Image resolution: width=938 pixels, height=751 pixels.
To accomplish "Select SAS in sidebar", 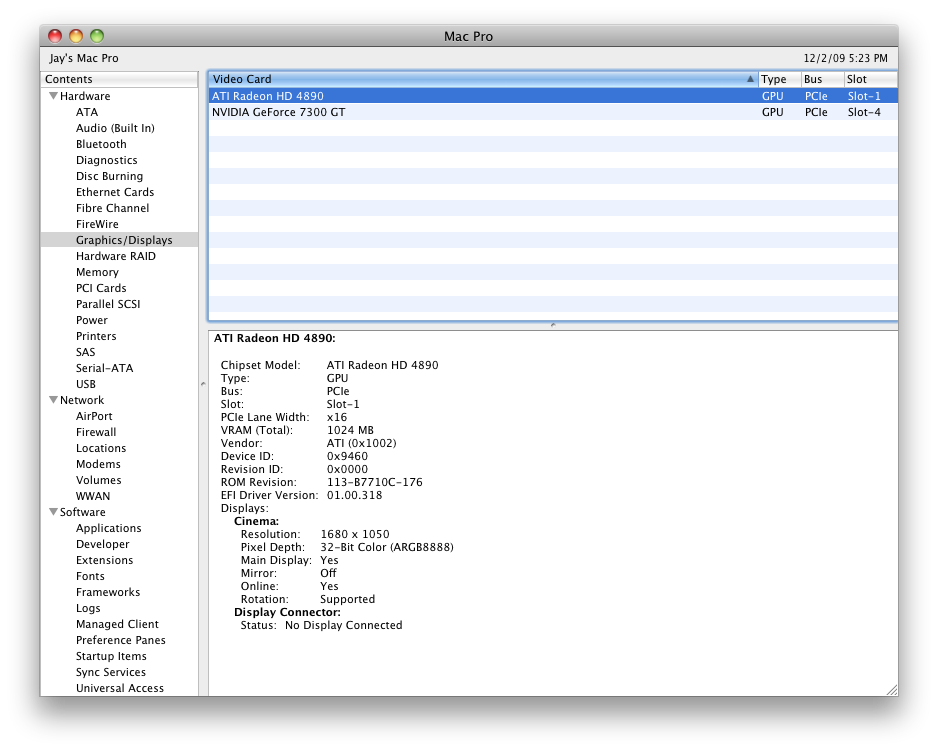I will (x=86, y=352).
